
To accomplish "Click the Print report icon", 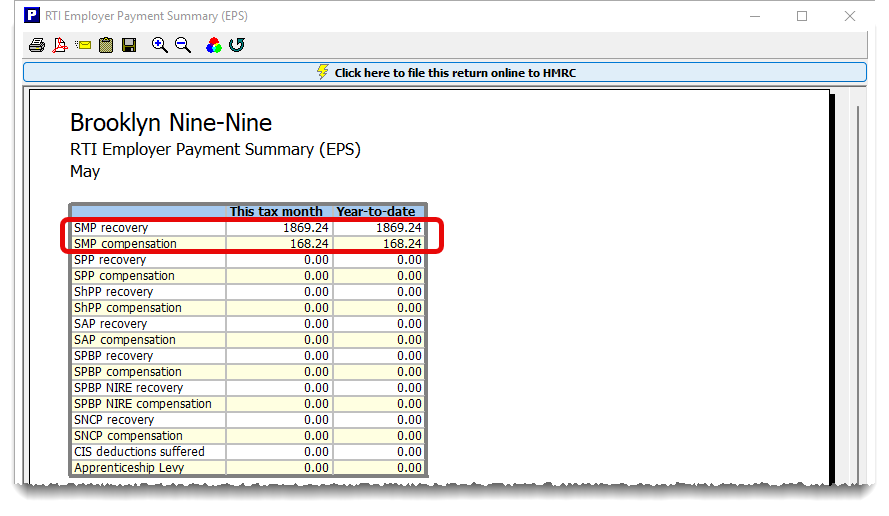I will (x=37, y=45).
